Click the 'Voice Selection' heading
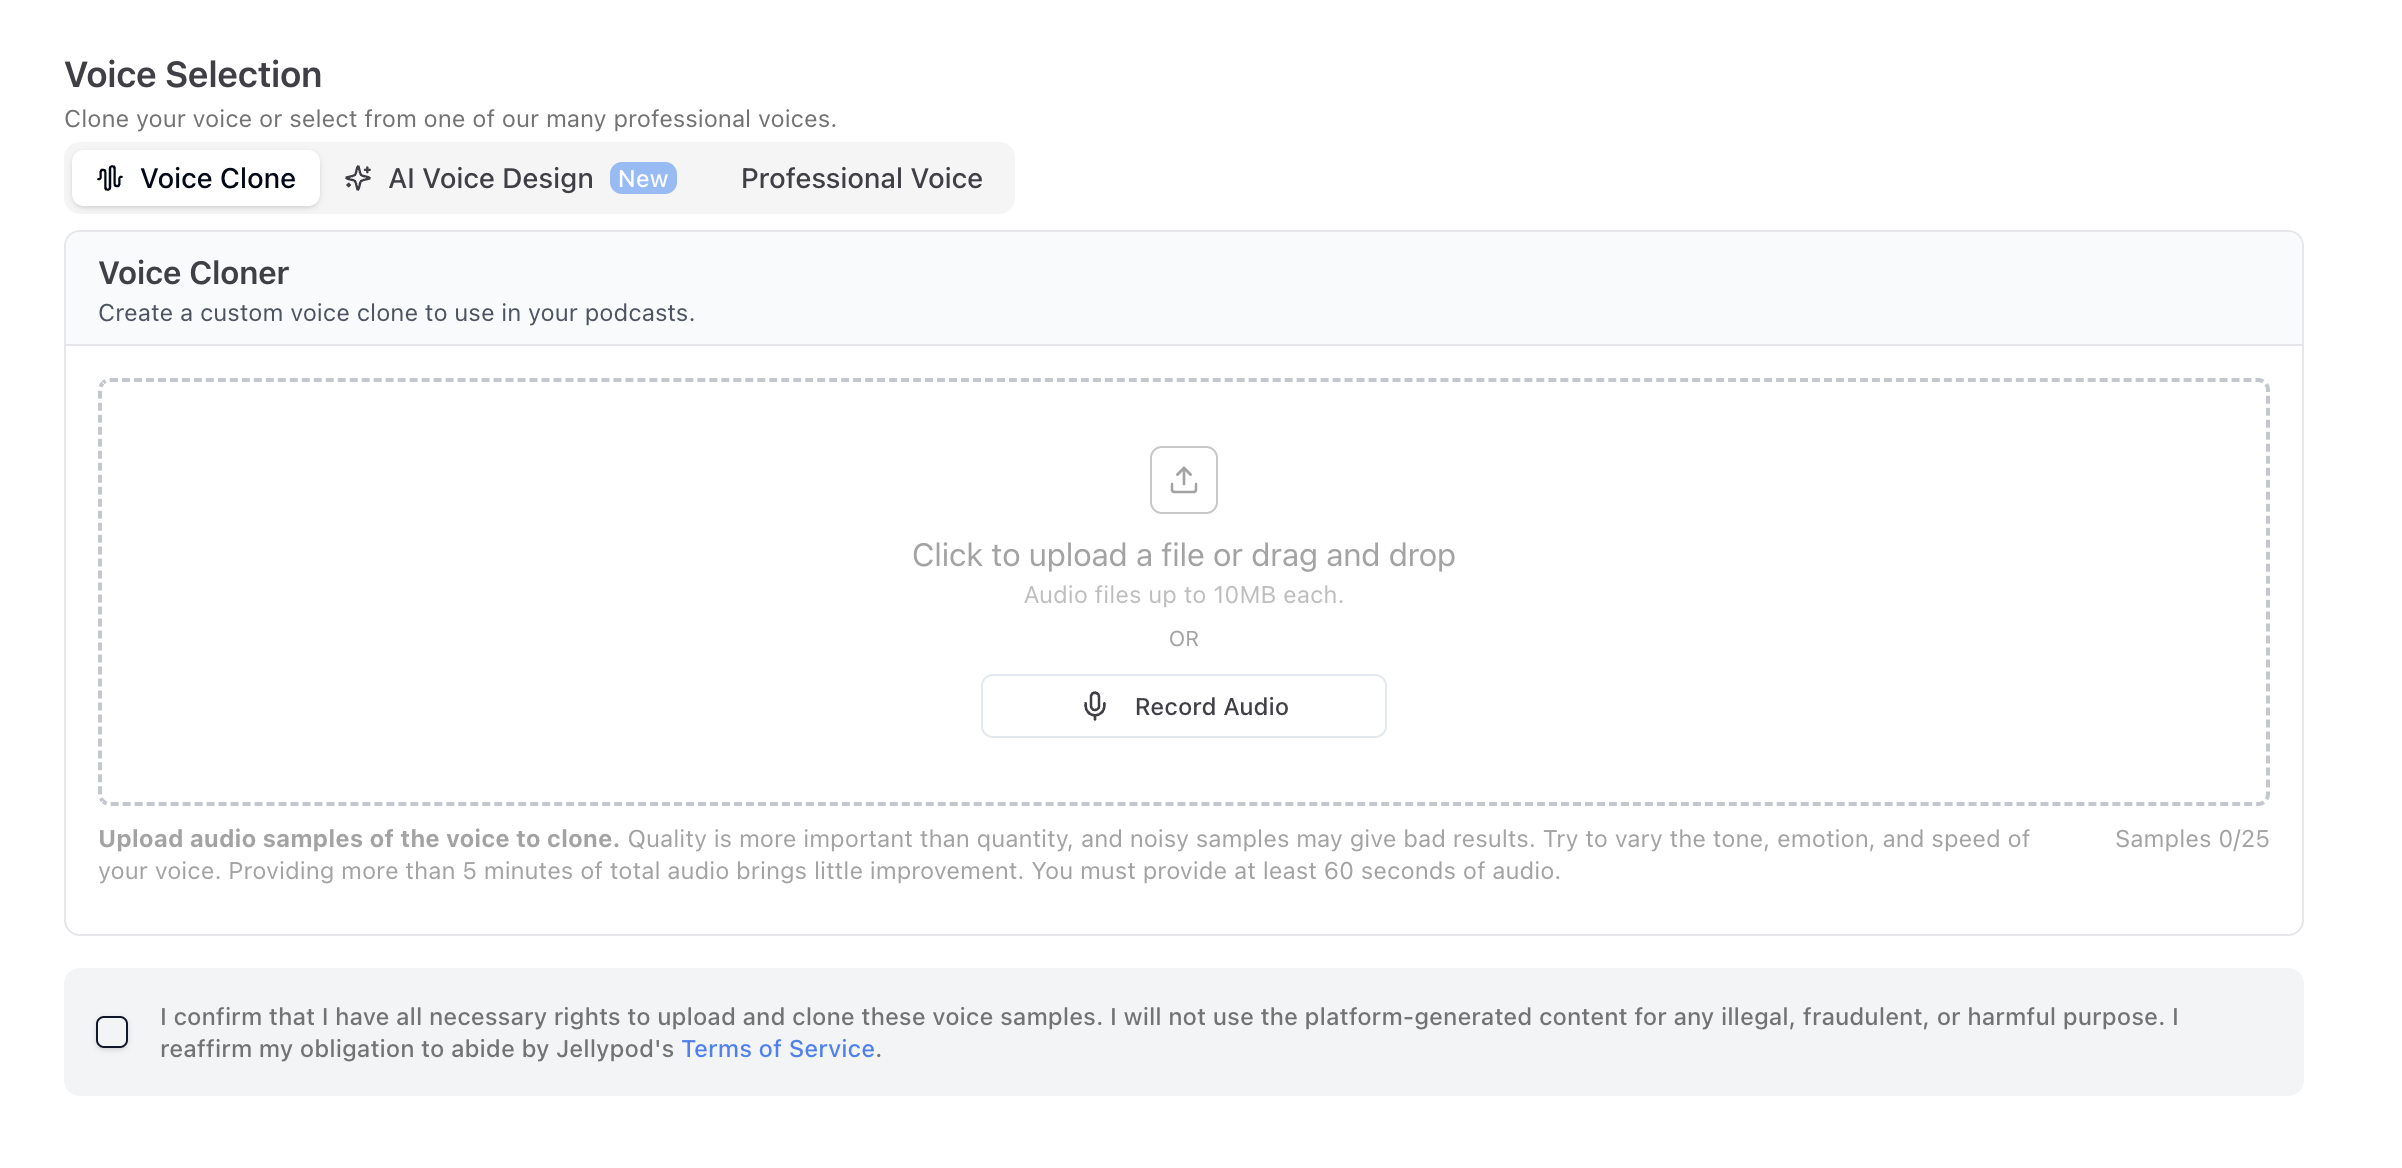This screenshot has height=1168, width=2402. 193,75
